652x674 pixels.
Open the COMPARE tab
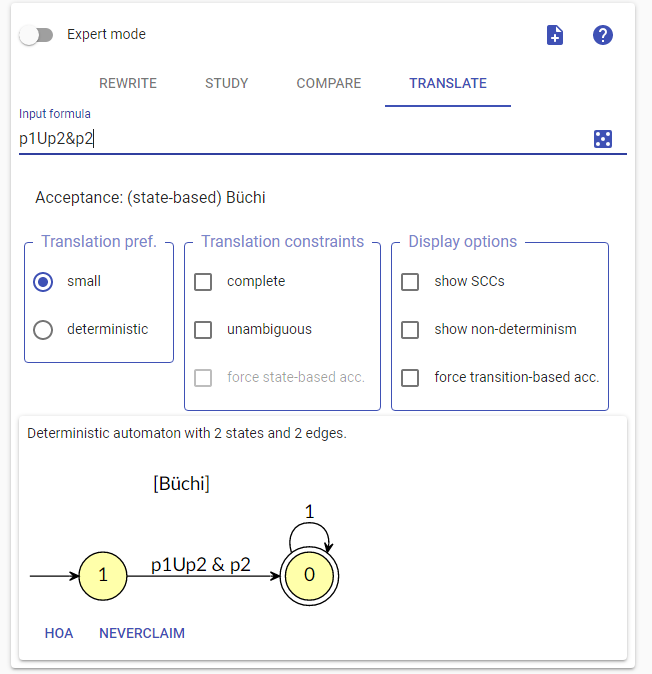(329, 83)
